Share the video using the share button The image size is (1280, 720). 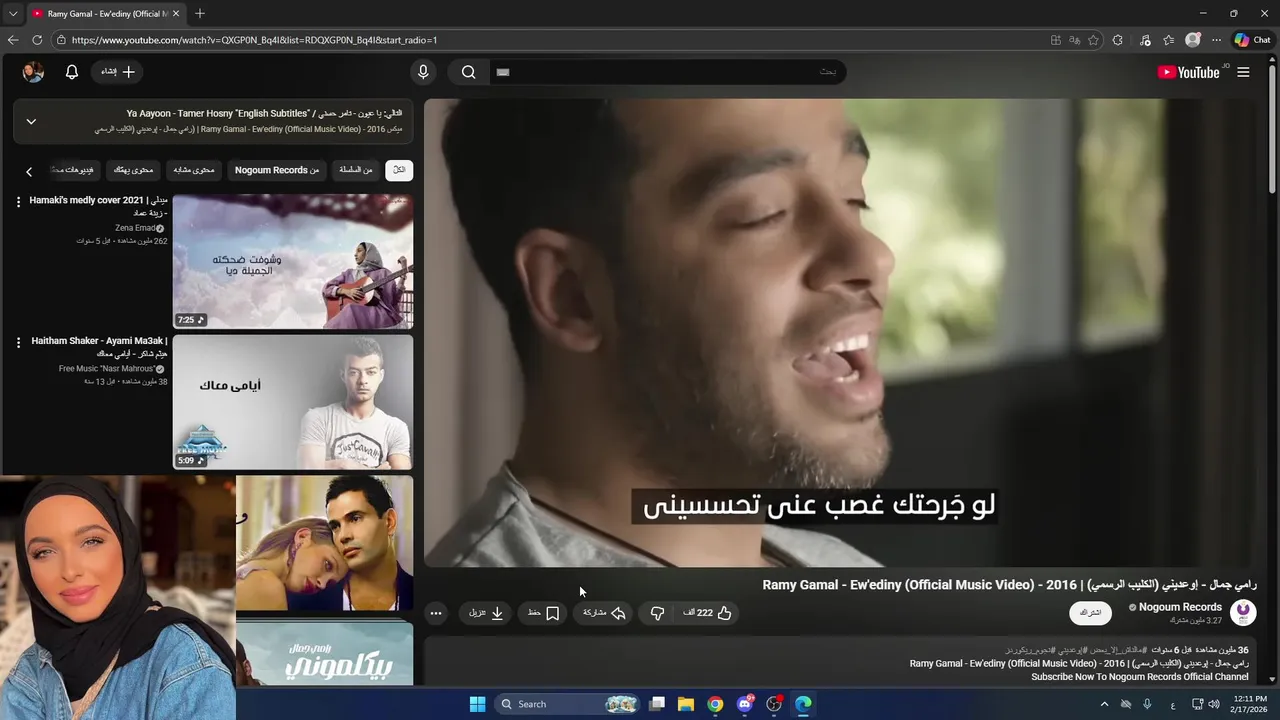pos(604,613)
